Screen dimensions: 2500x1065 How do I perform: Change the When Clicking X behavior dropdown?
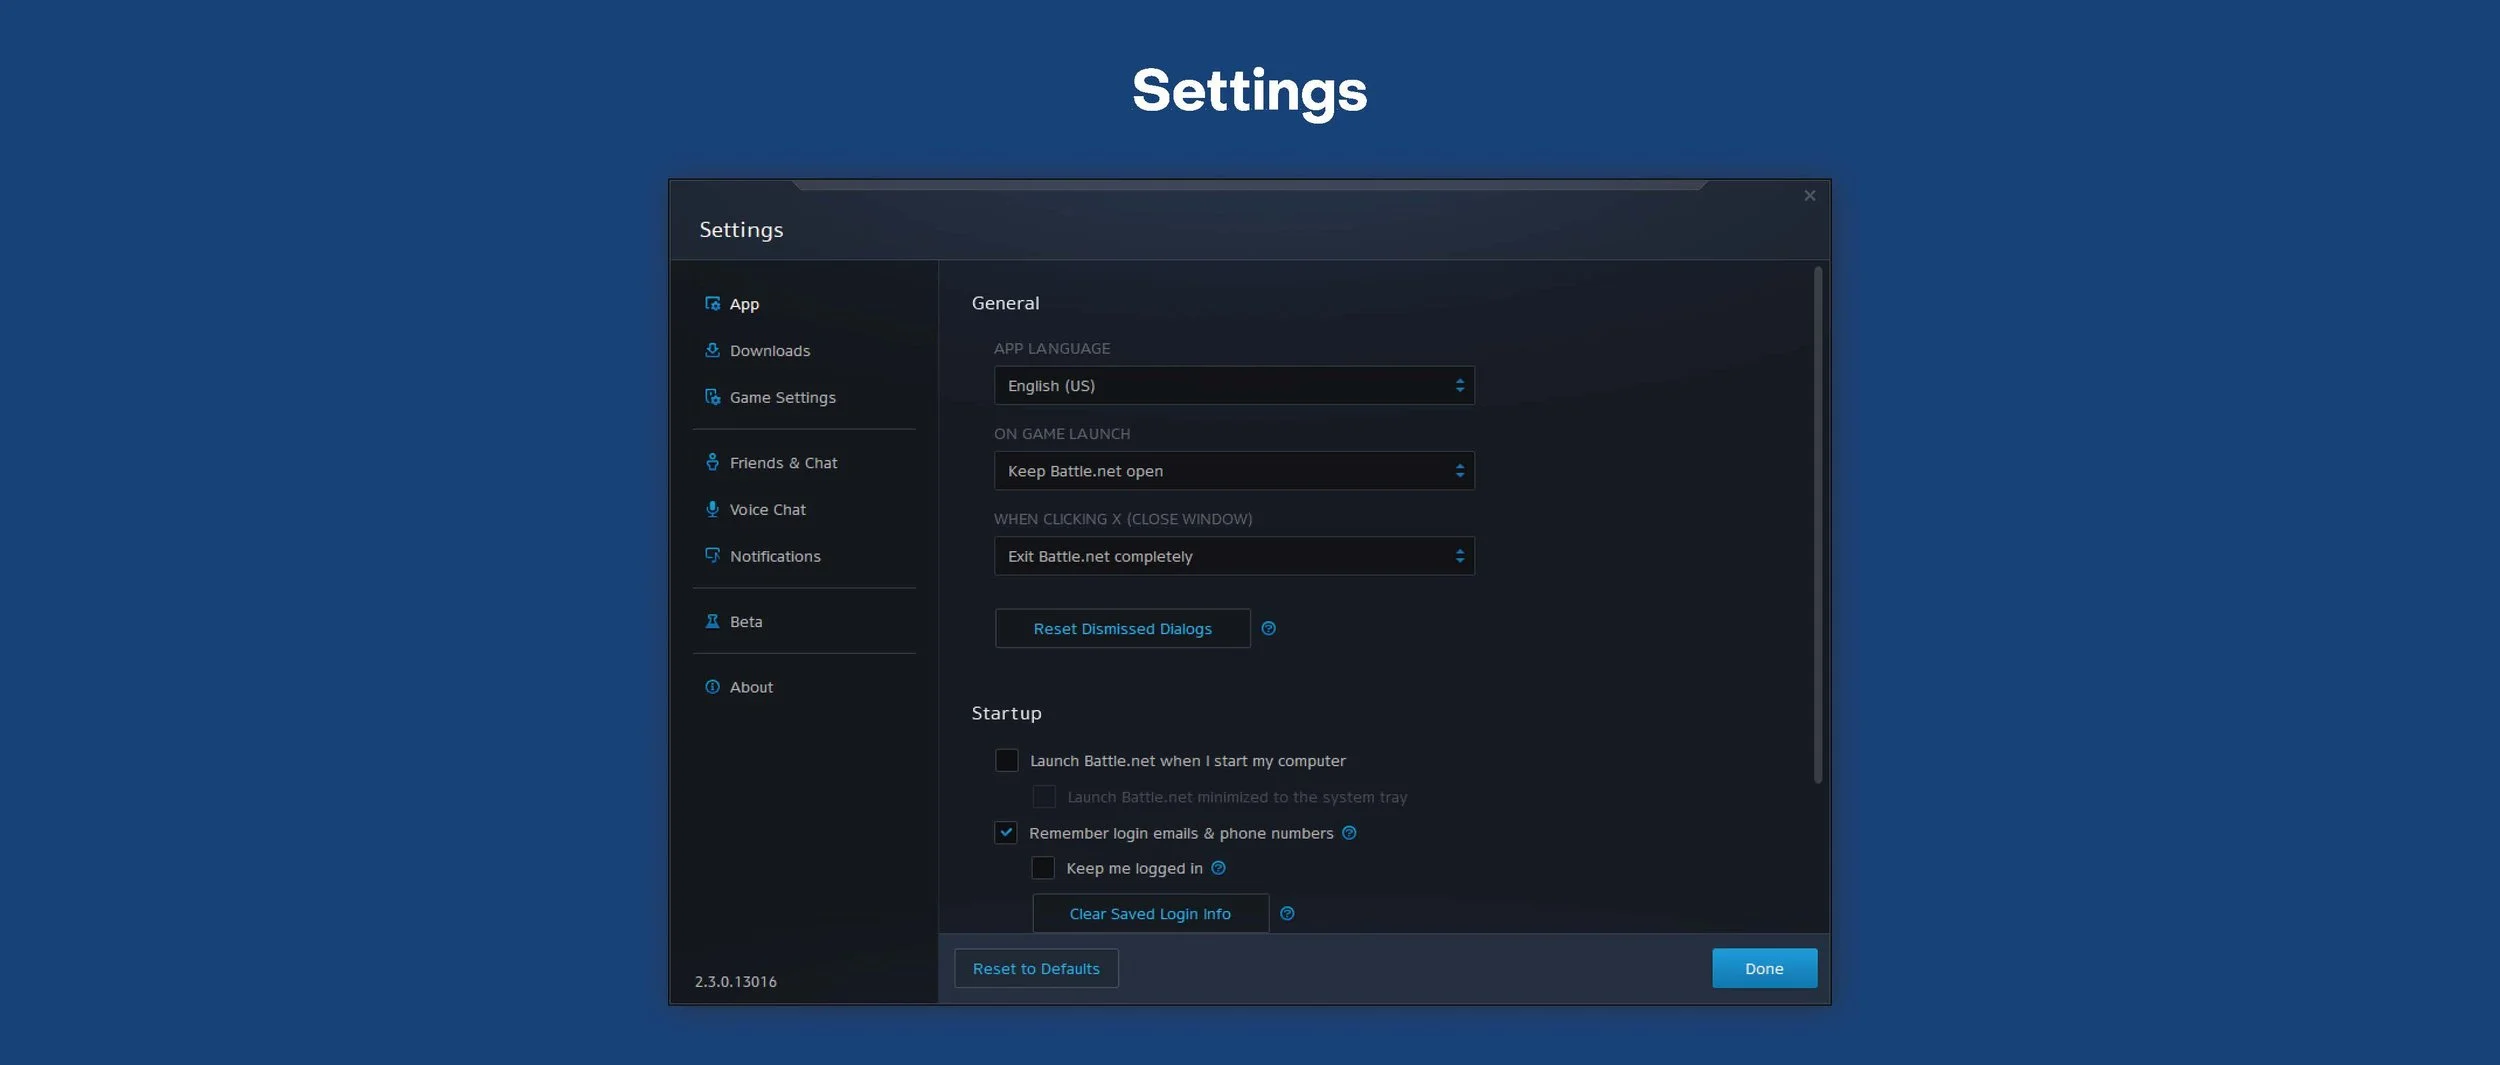coord(1234,556)
